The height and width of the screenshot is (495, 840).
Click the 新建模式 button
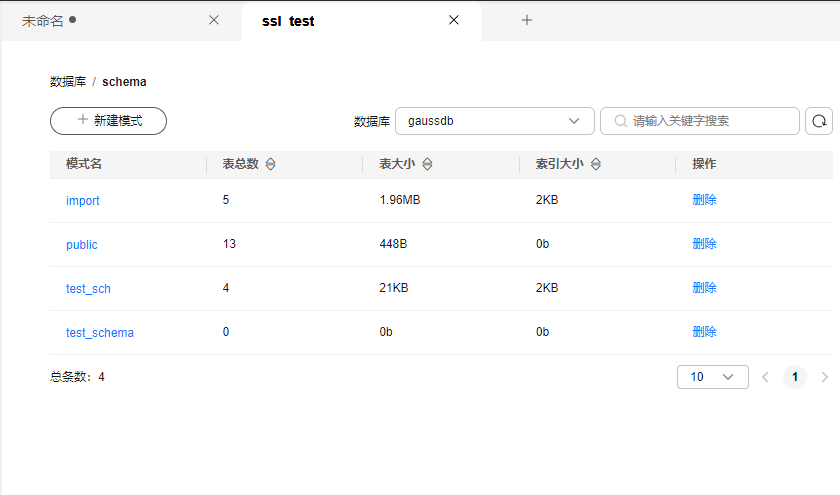(x=108, y=121)
